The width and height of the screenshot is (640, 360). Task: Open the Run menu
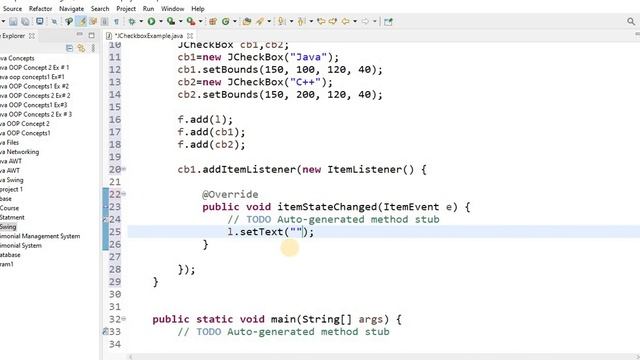[148, 9]
